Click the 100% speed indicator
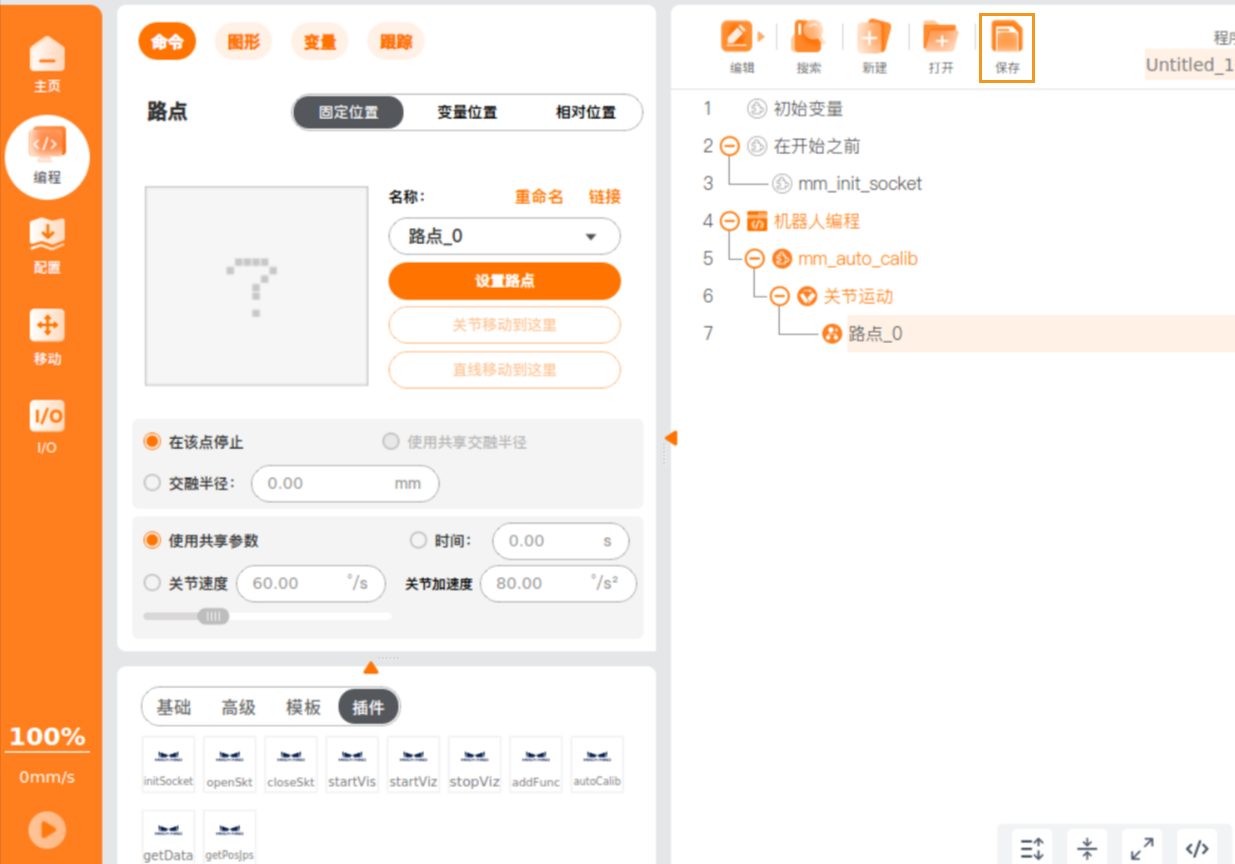The height and width of the screenshot is (864, 1235). [47, 737]
